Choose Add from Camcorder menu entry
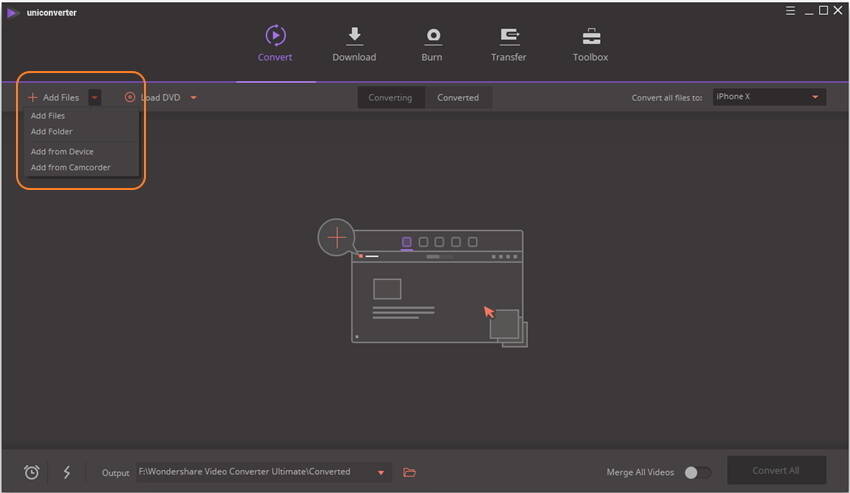Viewport: 850px width, 493px height. click(x=70, y=167)
